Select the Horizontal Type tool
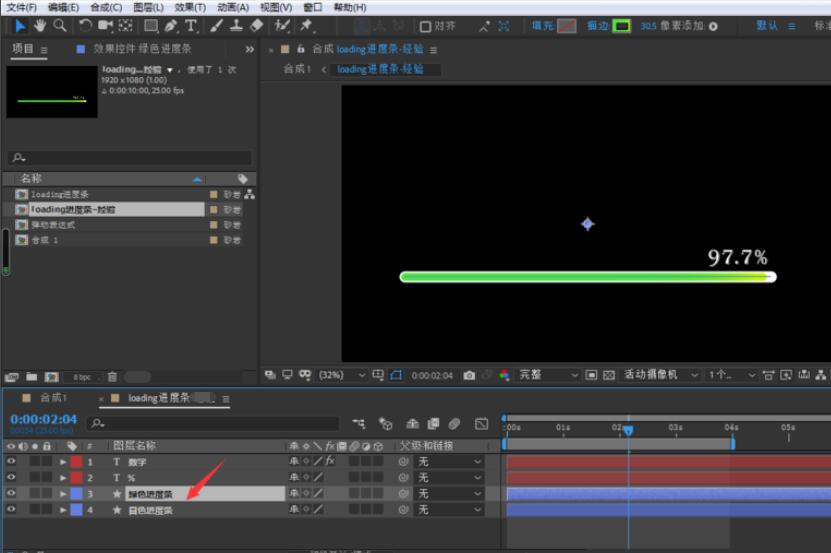The image size is (831, 553). (x=191, y=25)
